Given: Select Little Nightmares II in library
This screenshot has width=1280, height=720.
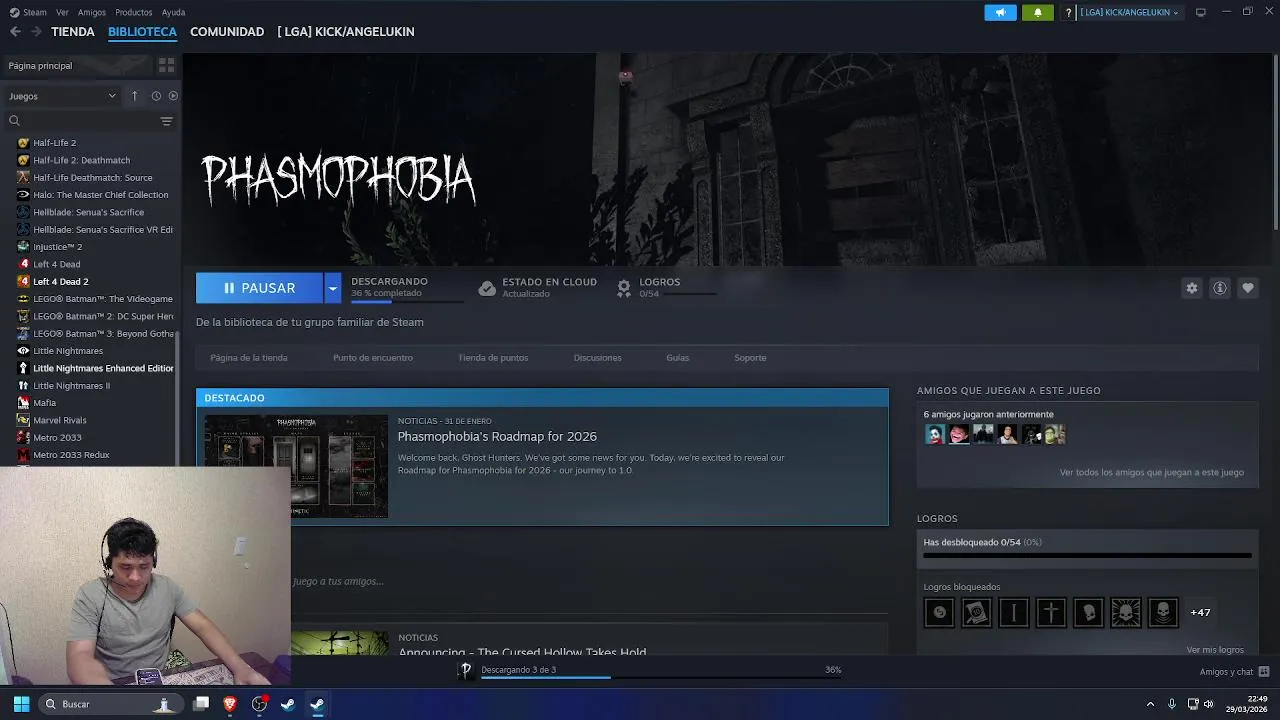Looking at the screenshot, I should pos(72,385).
